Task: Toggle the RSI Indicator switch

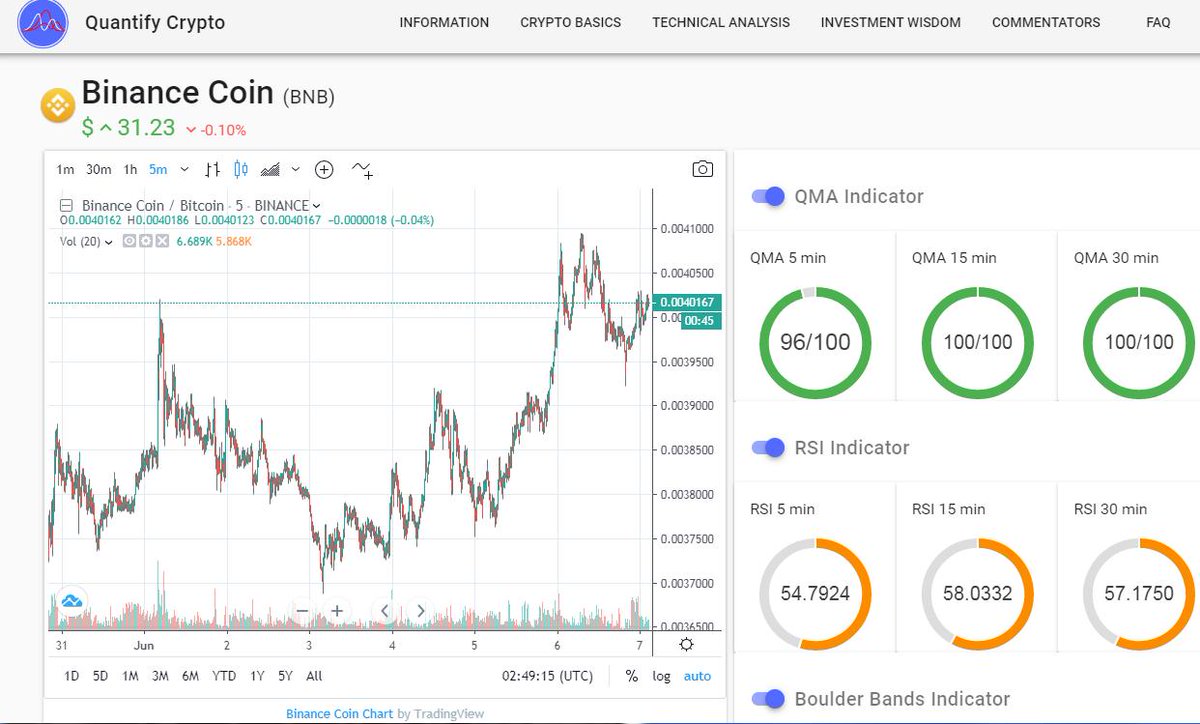Action: coord(768,447)
